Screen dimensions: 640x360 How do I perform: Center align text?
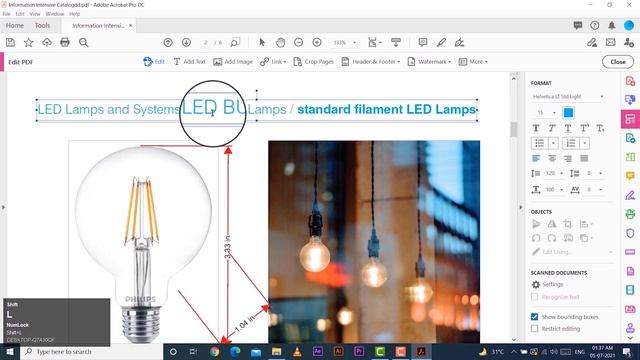[x=552, y=158]
